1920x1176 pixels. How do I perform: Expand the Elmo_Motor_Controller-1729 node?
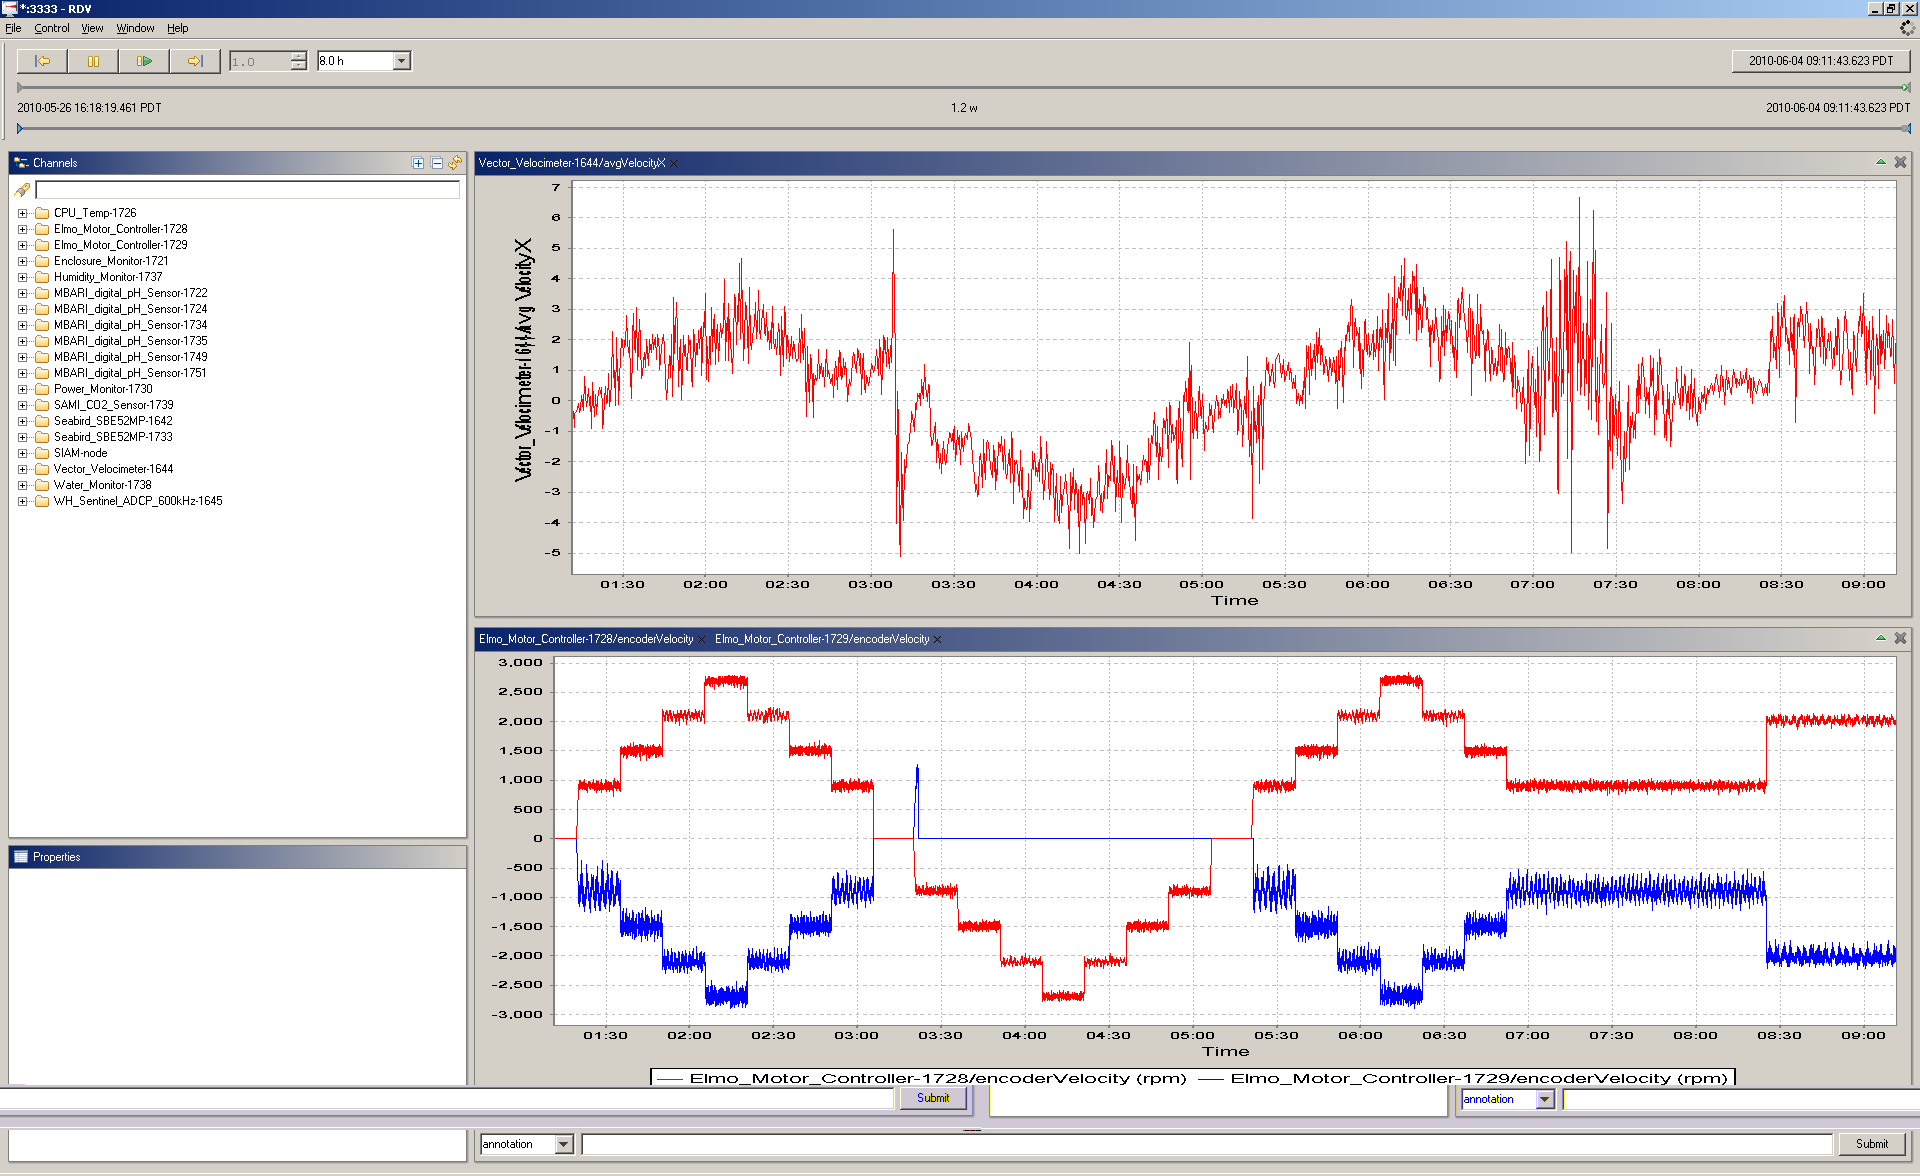(22, 245)
